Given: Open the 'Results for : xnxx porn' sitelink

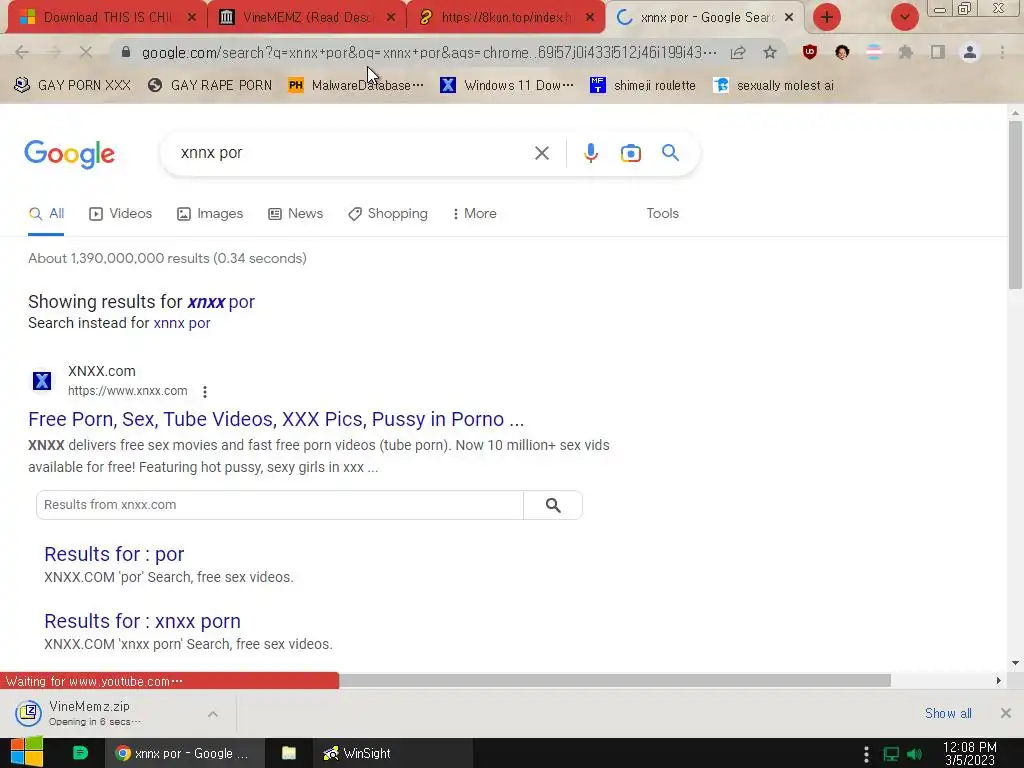Looking at the screenshot, I should point(142,621).
